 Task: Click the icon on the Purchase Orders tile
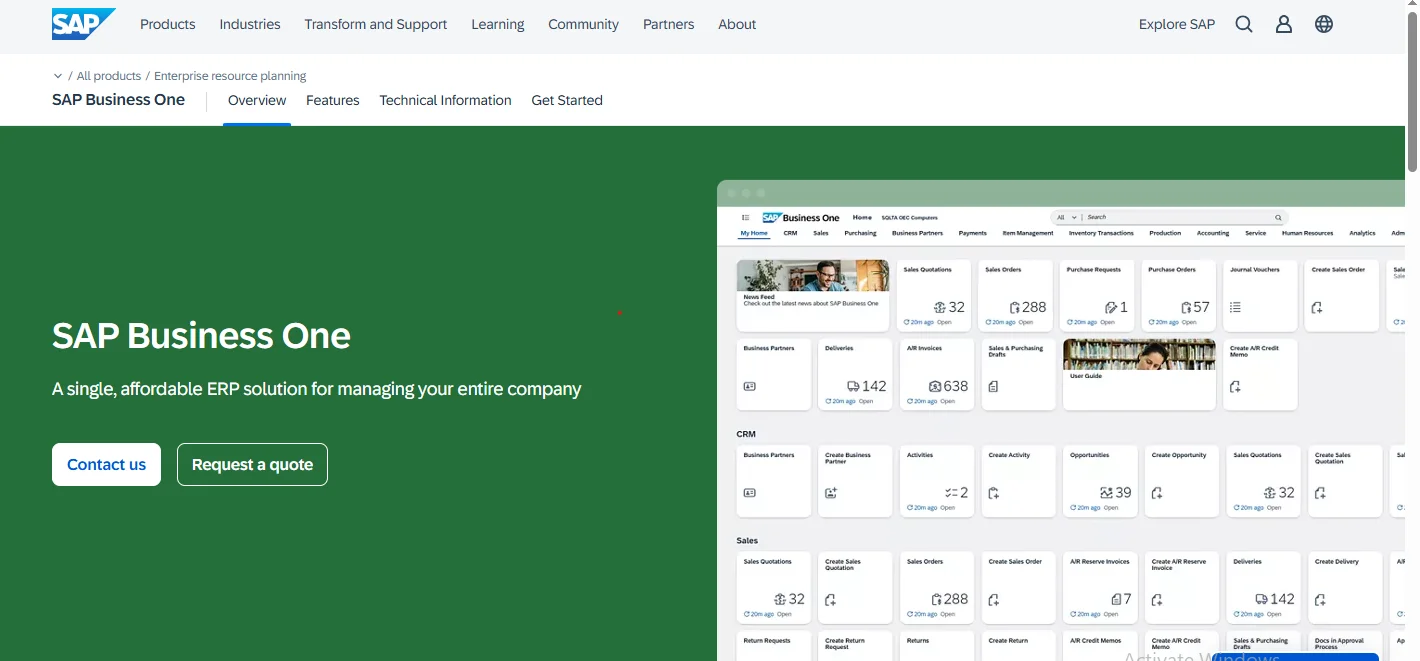(1186, 308)
